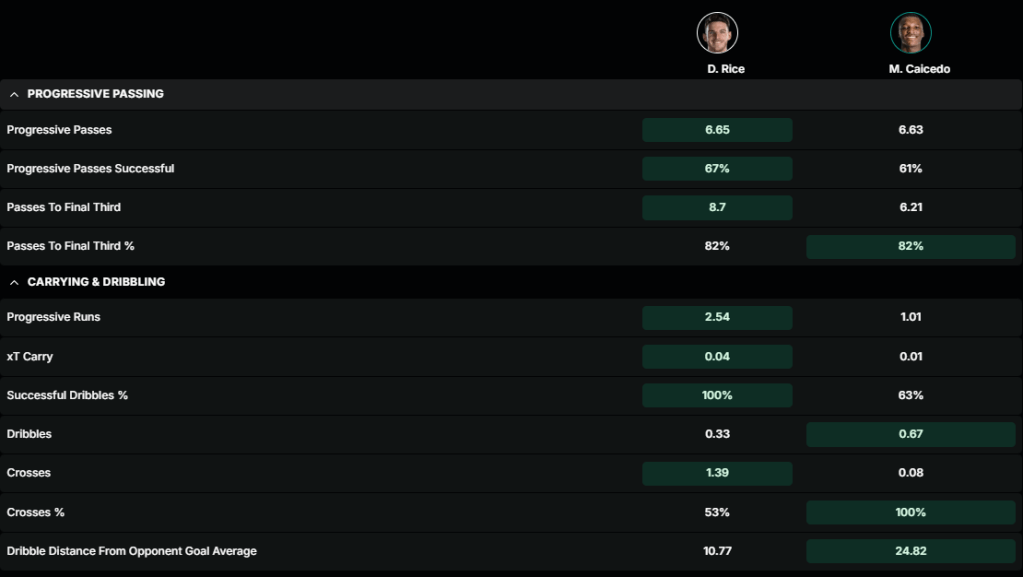
Task: Click M. Caicedo's player avatar photo
Action: coord(910,33)
